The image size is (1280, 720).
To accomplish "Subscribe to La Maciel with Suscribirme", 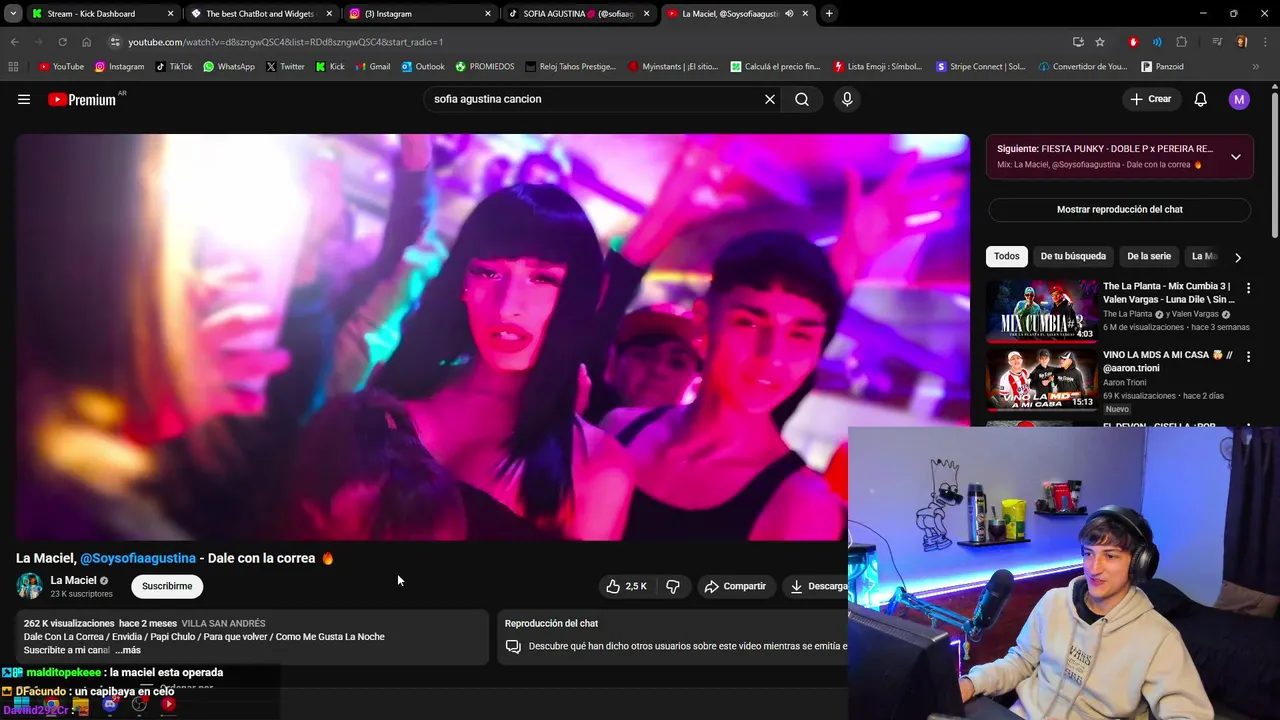I will point(167,586).
